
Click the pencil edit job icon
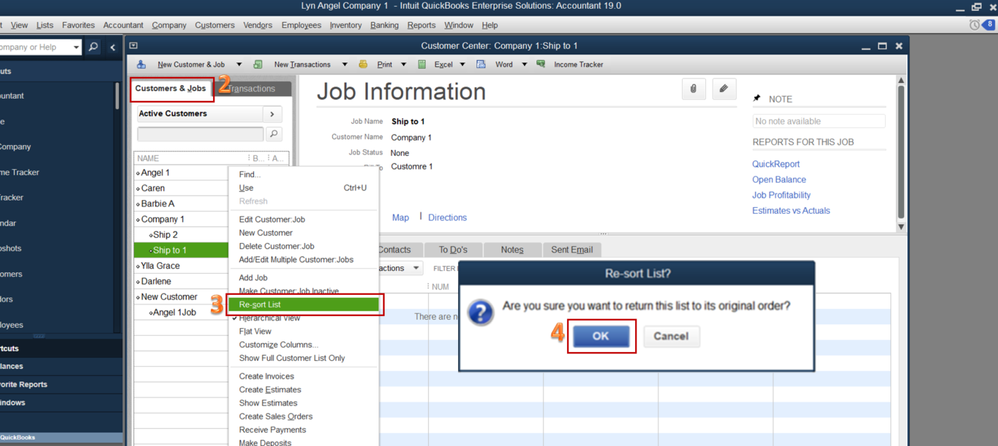[x=724, y=90]
